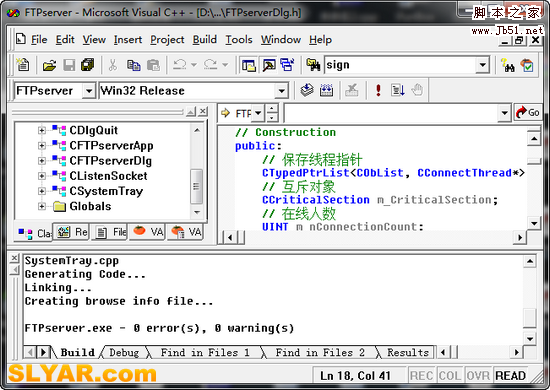The width and height of the screenshot is (550, 390).
Task: Click the Search help binoculars icon
Action: click(x=508, y=65)
